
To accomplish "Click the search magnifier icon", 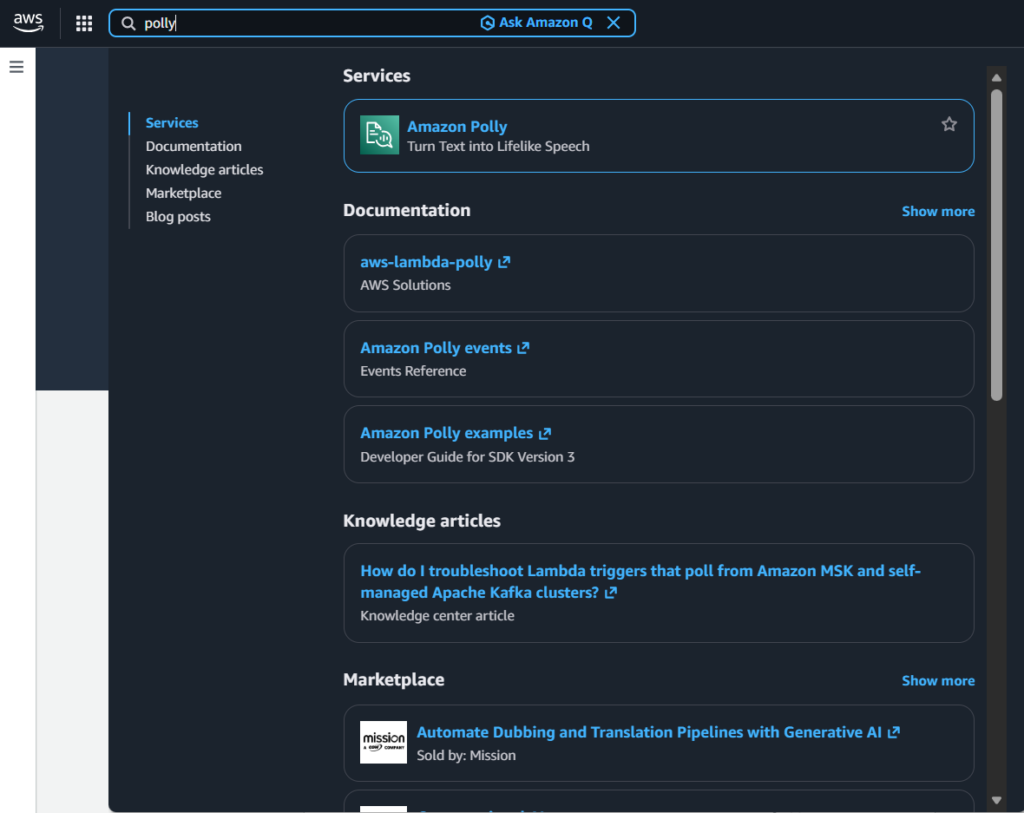I will pyautogui.click(x=128, y=23).
